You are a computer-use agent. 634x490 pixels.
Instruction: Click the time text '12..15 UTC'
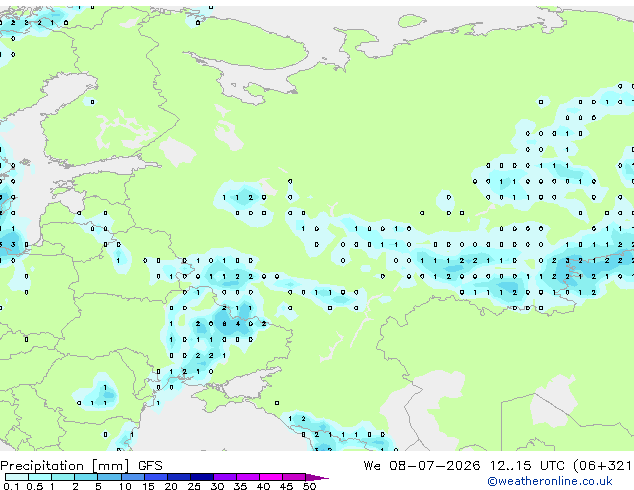pyautogui.click(x=527, y=466)
